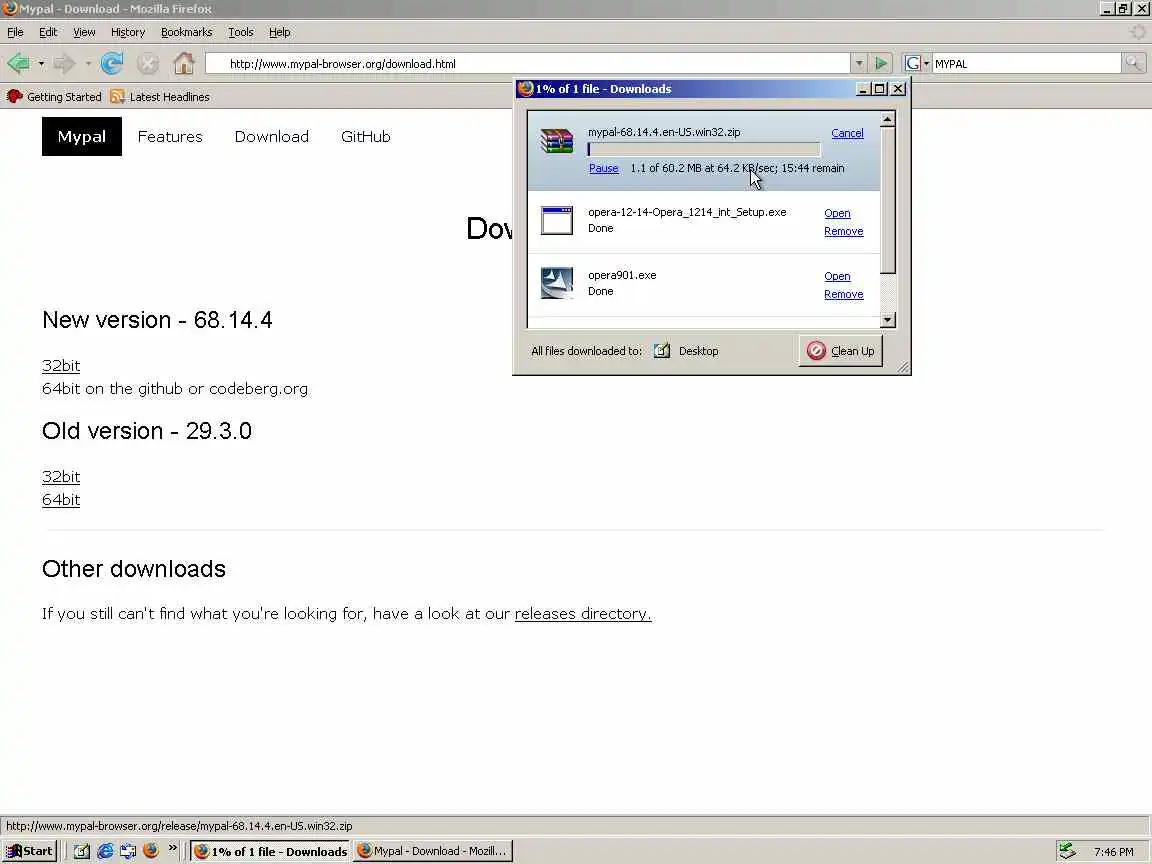Viewport: 1152px width, 864px height.
Task: Expand the URL bar history dropdown
Action: 859,64
